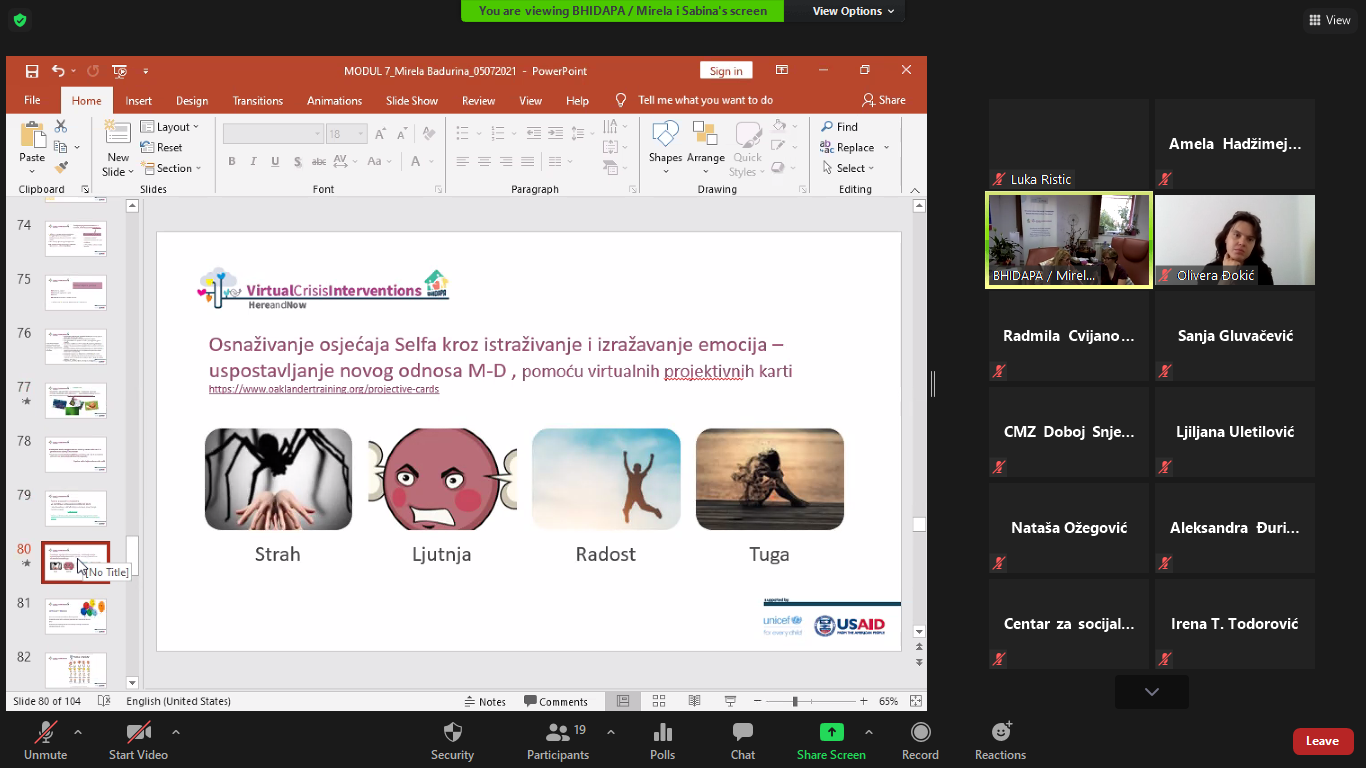Click the Record meeting icon
1366x768 pixels.
tap(920, 733)
